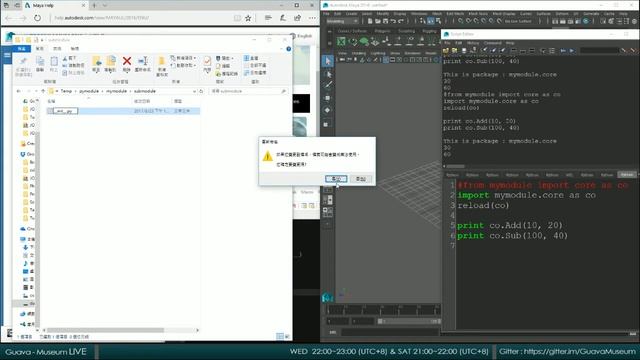Image resolution: width=640 pixels, height=360 pixels.
Task: Click Script Editor Execute All icon
Action: coord(563,50)
